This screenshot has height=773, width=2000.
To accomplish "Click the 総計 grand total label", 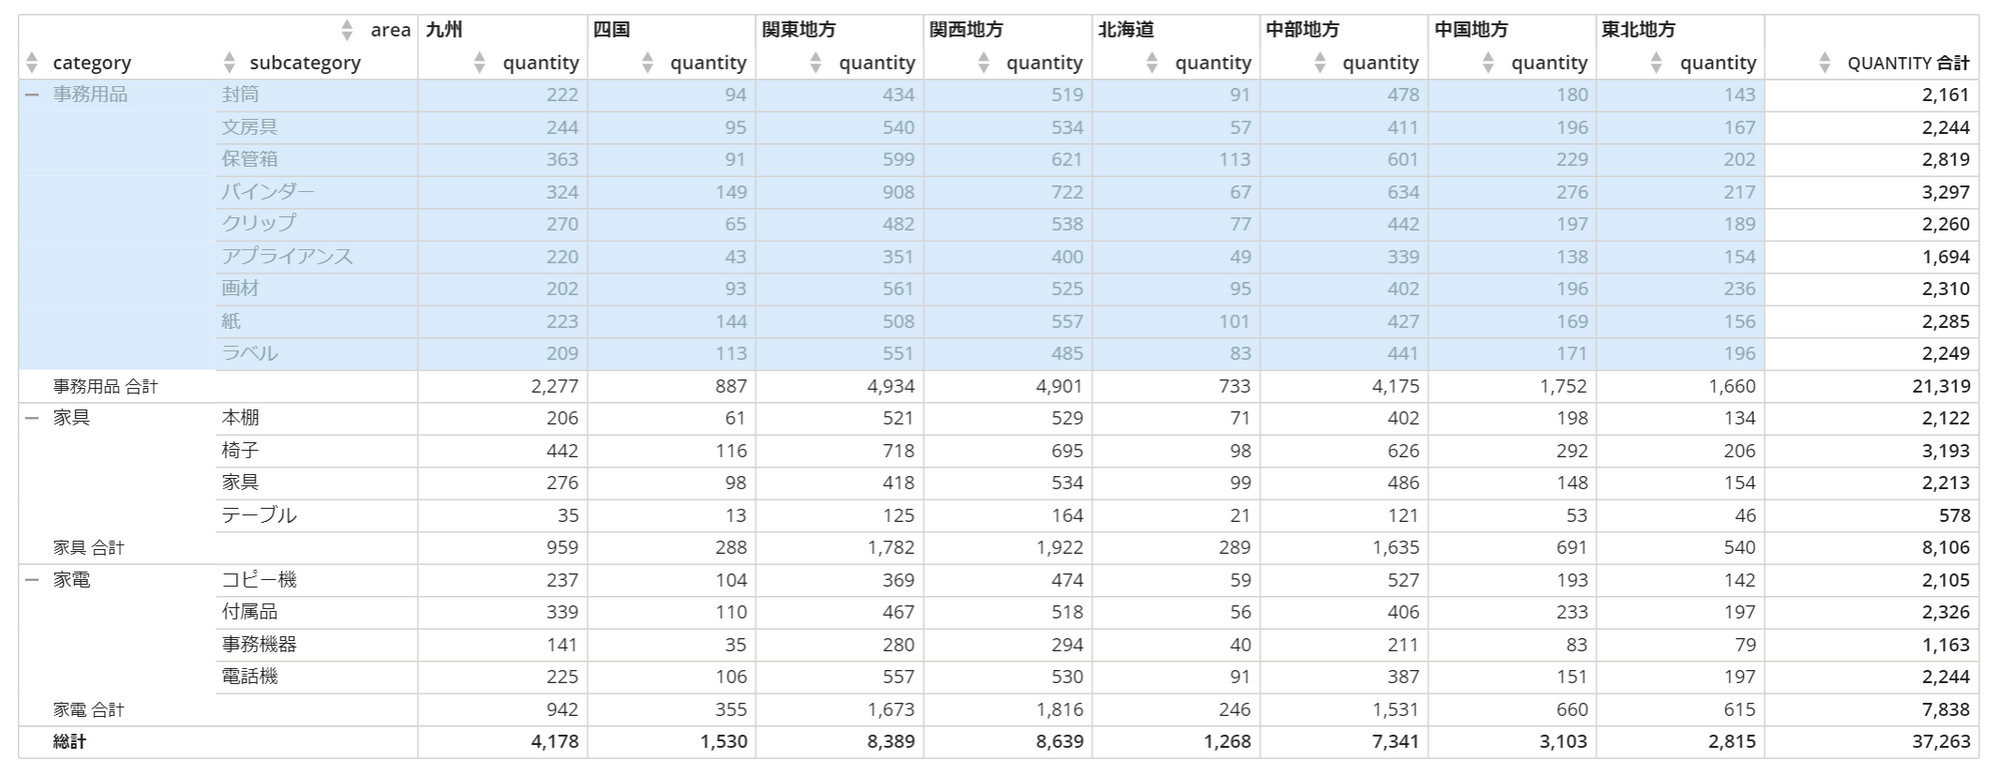I will 69,742.
